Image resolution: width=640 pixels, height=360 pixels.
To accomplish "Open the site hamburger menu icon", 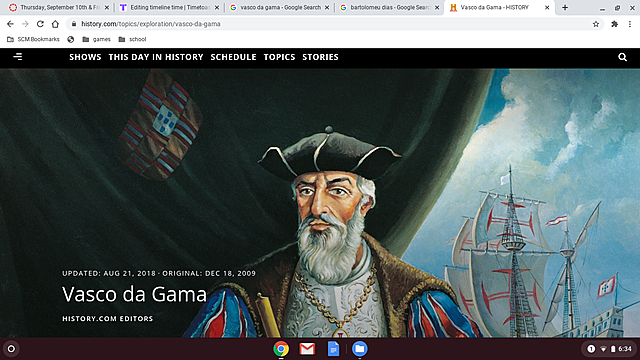I will [x=18, y=57].
